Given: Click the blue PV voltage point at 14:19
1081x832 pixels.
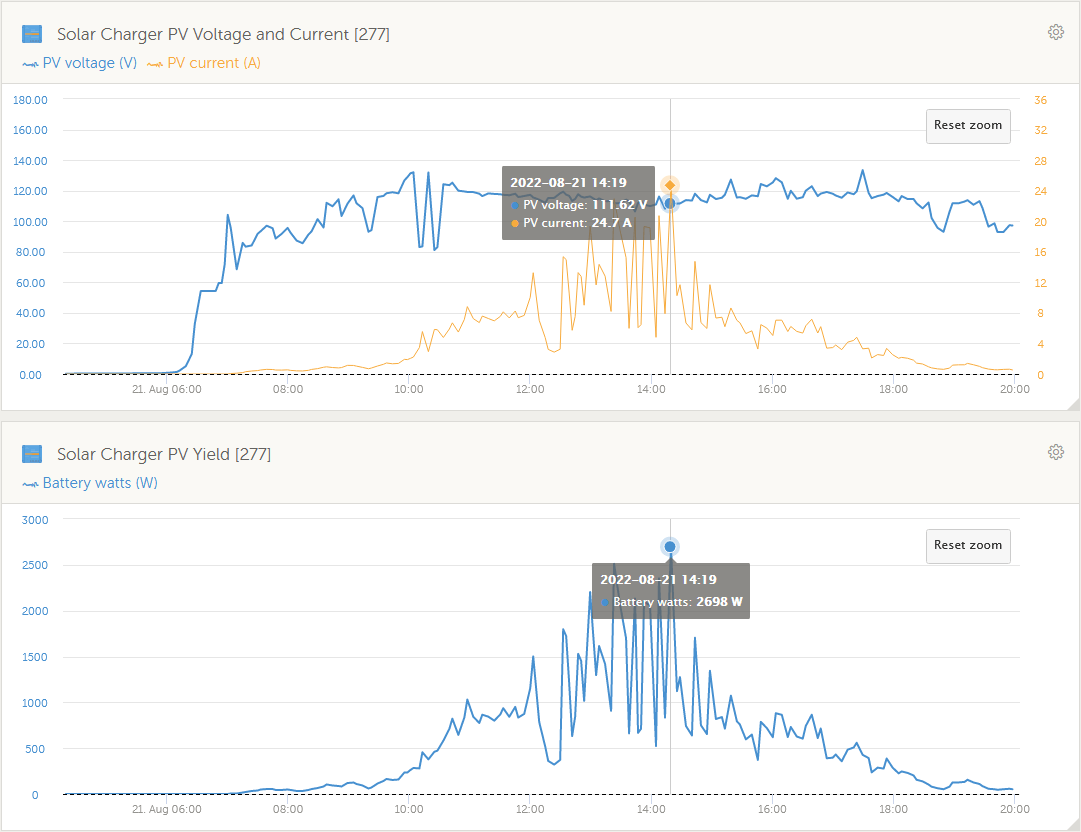Looking at the screenshot, I should [x=670, y=203].
